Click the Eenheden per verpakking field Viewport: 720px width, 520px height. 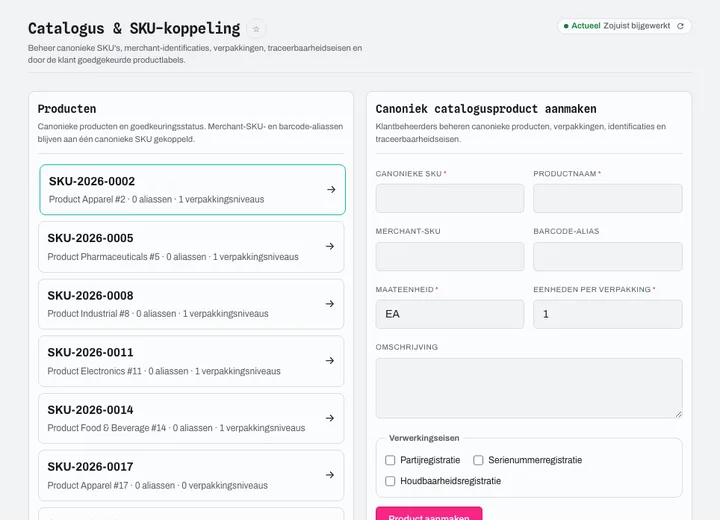[x=608, y=314]
